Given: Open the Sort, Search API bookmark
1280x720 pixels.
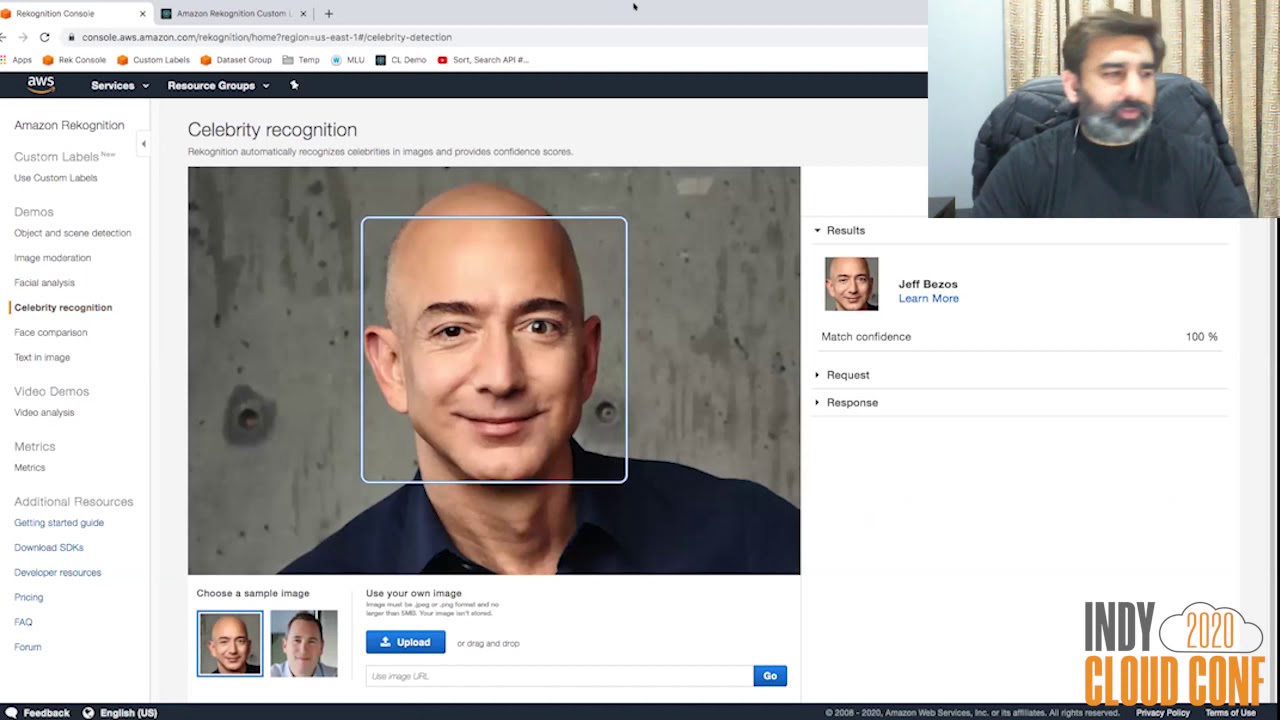Looking at the screenshot, I should click(x=483, y=60).
